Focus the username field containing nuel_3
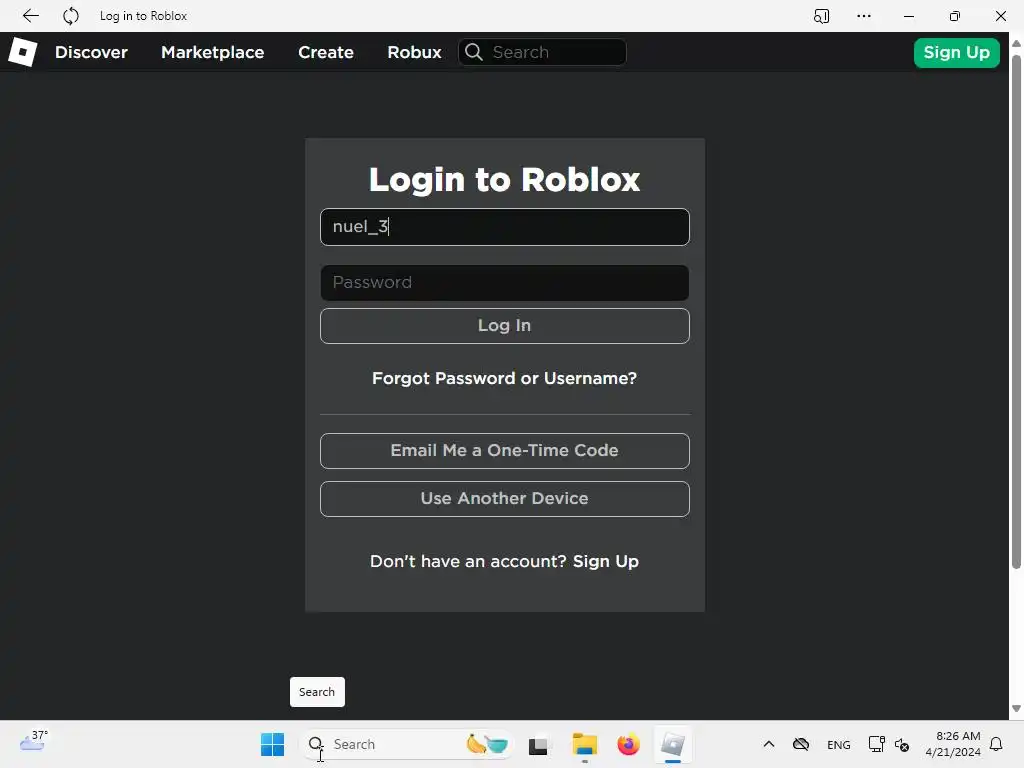Viewport: 1024px width, 768px height. pos(505,227)
